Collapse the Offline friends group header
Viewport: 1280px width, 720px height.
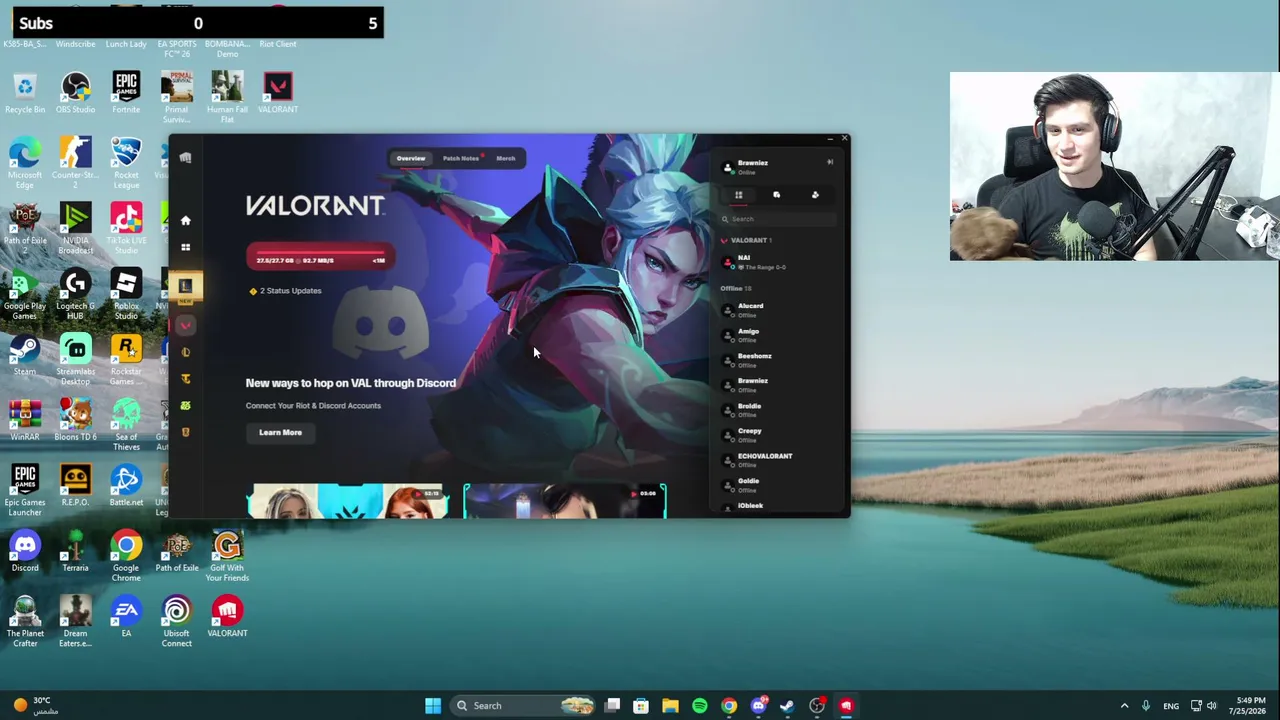(x=736, y=288)
